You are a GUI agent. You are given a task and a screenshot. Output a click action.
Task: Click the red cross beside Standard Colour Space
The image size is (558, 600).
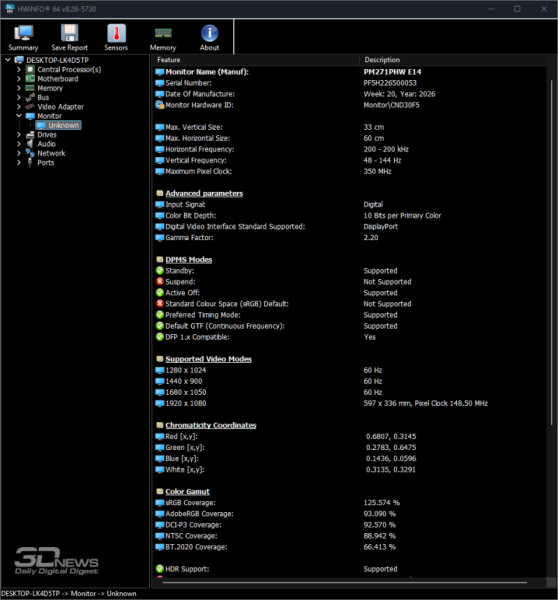160,303
